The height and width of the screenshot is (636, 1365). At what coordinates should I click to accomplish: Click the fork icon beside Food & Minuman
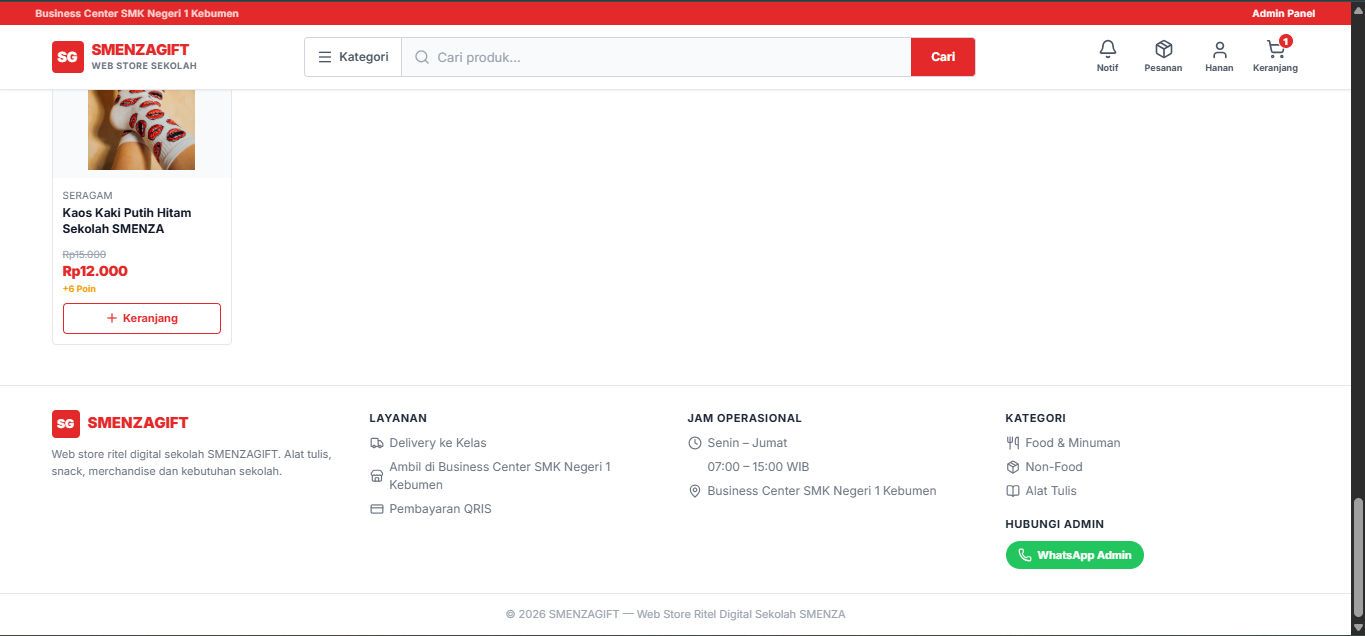click(1013, 443)
